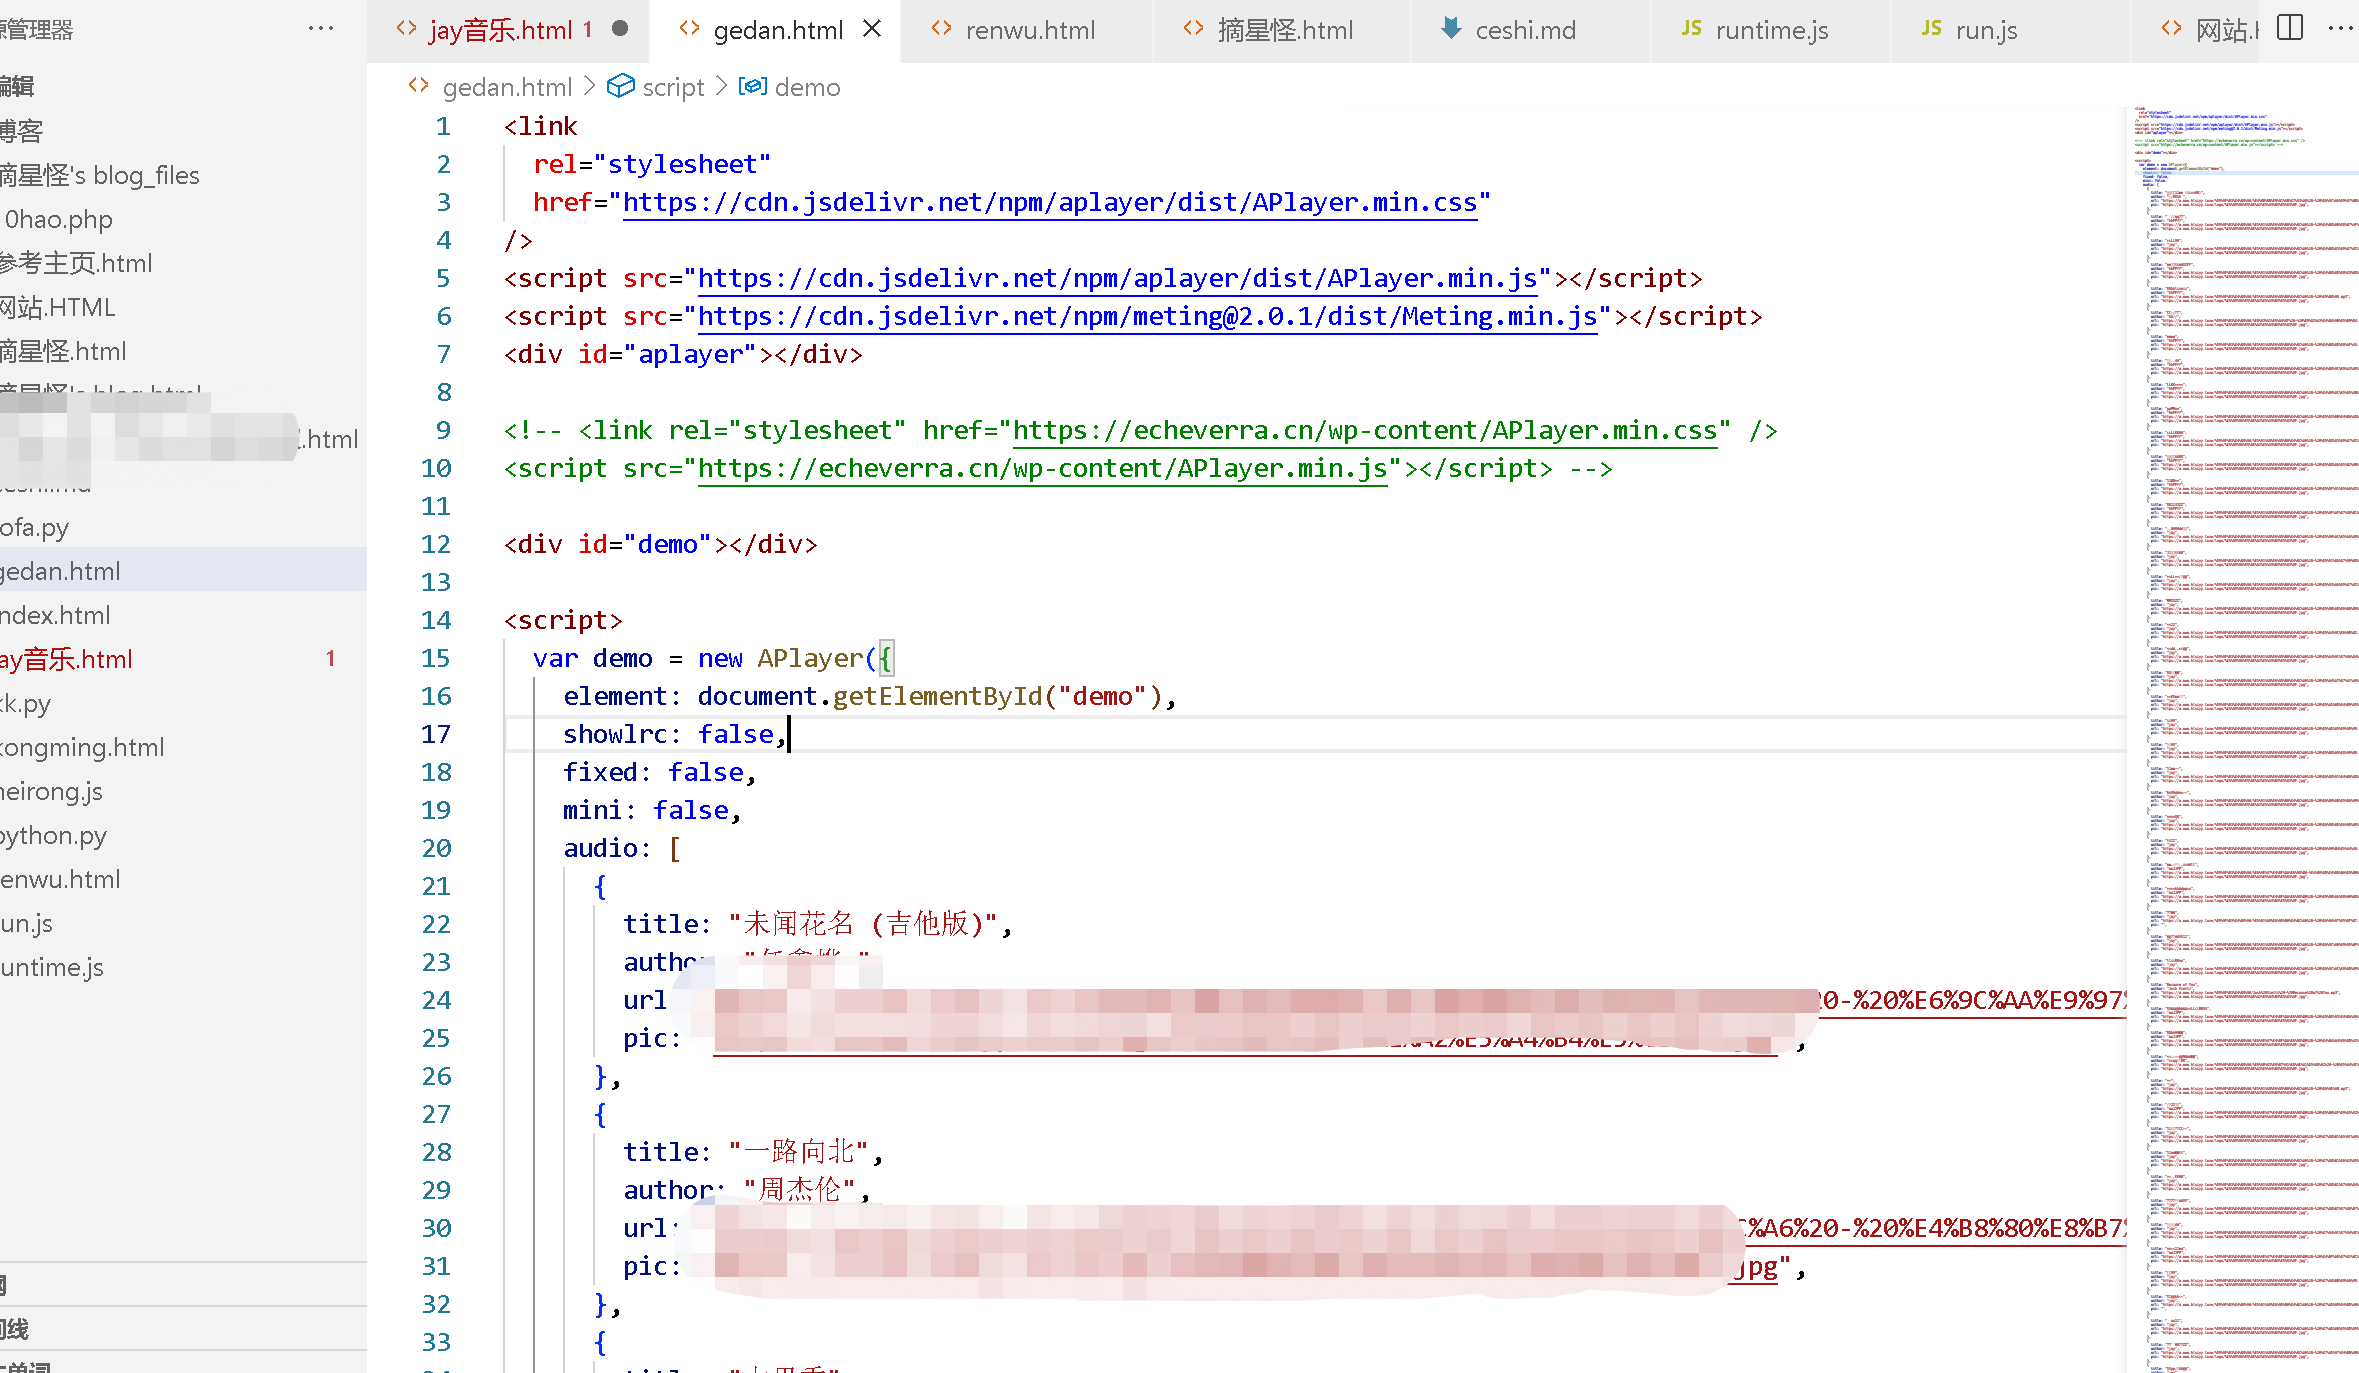The image size is (2359, 1373).
Task: Click the div id="aplayer" line
Action: point(683,354)
